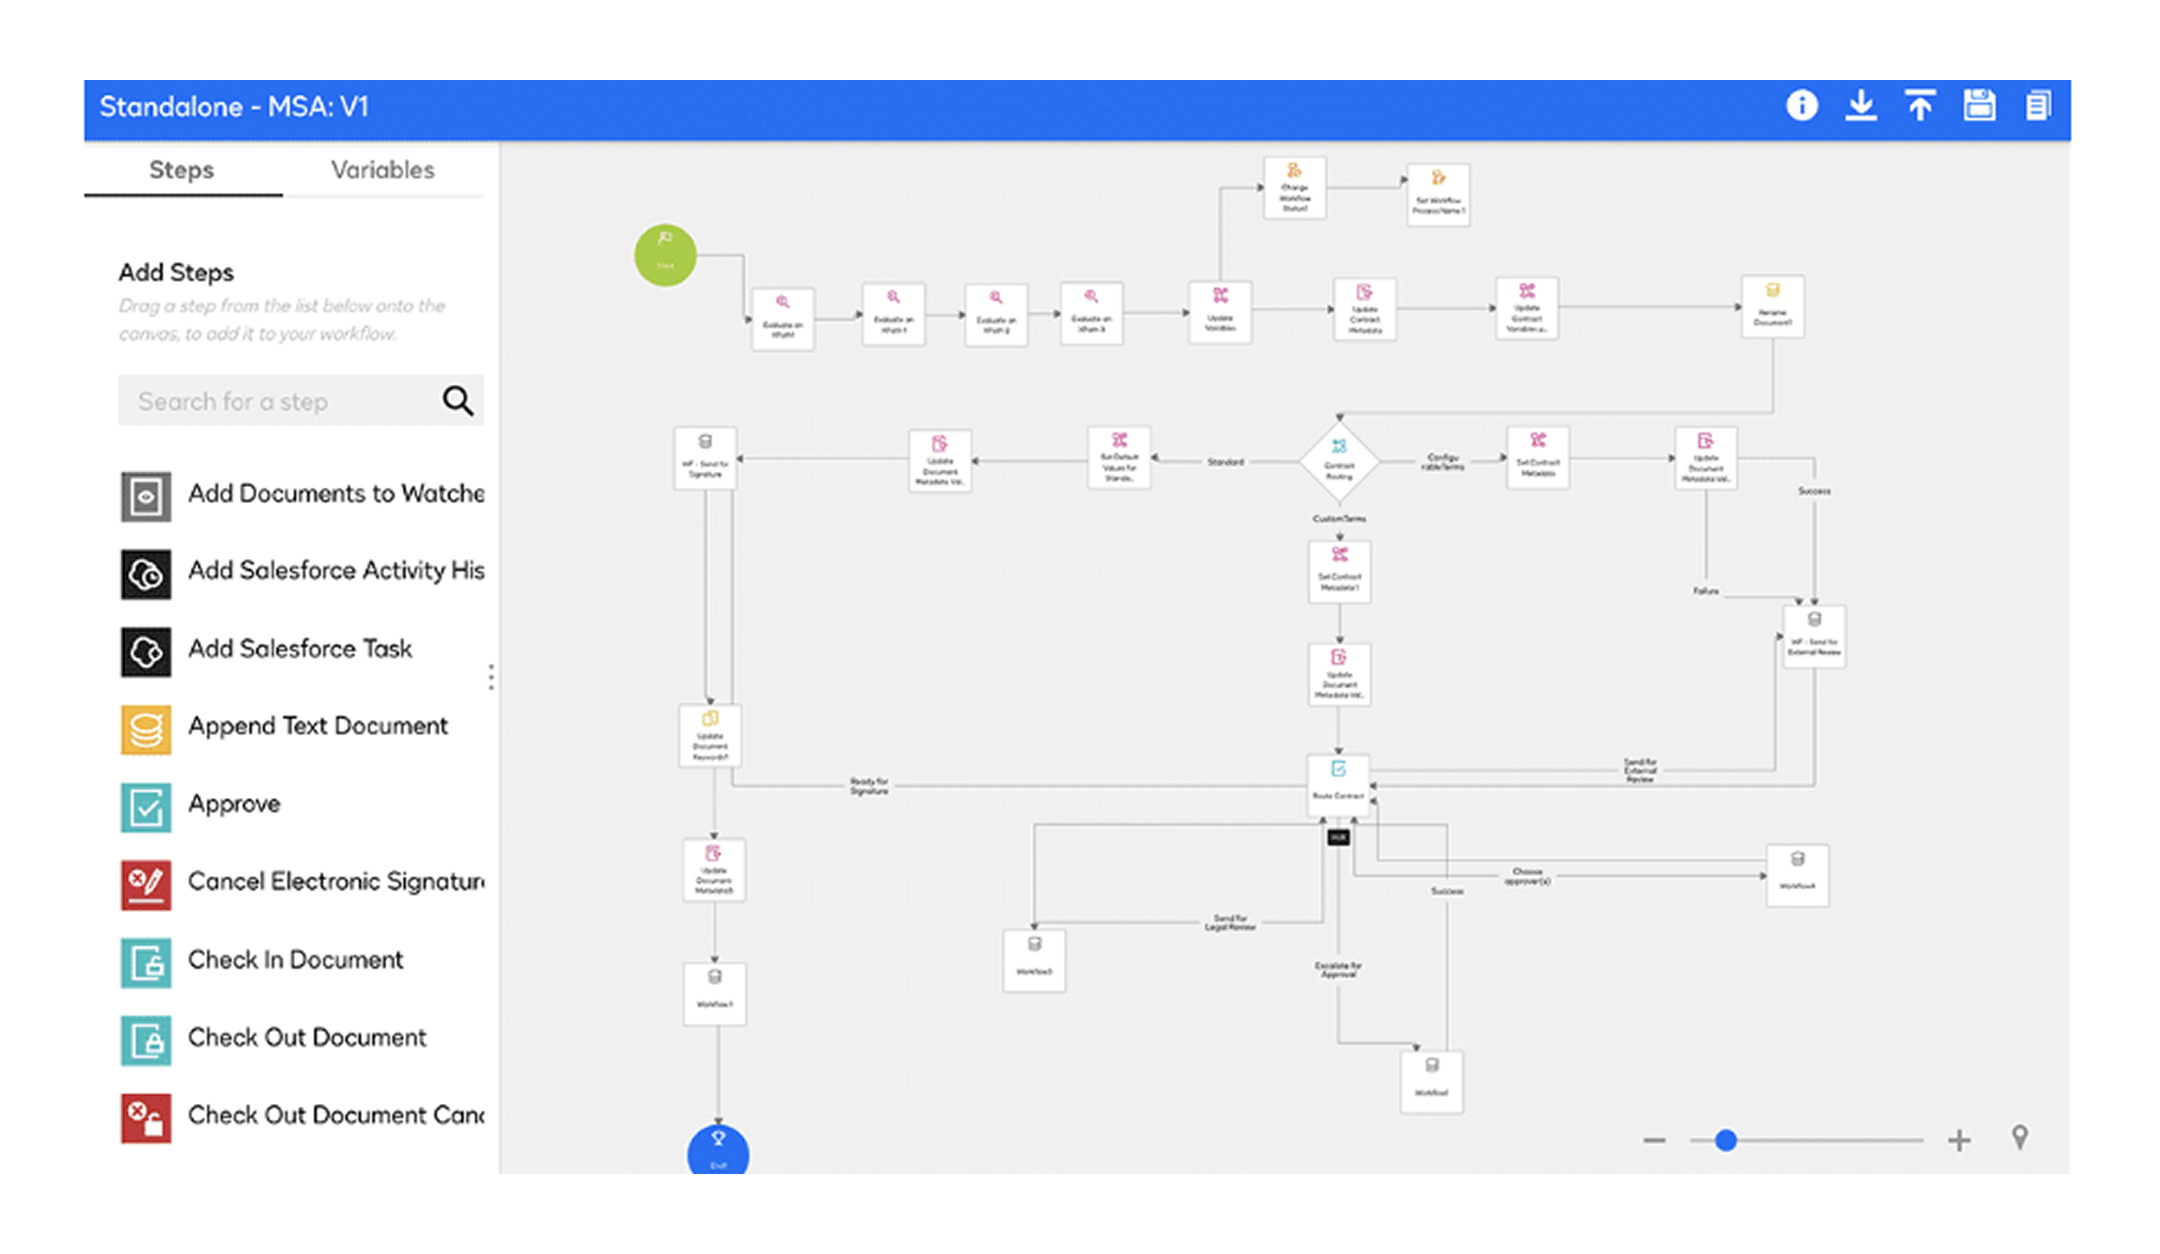Open the document copy icon in header
Screen dimensions: 2160x1254
2037,106
